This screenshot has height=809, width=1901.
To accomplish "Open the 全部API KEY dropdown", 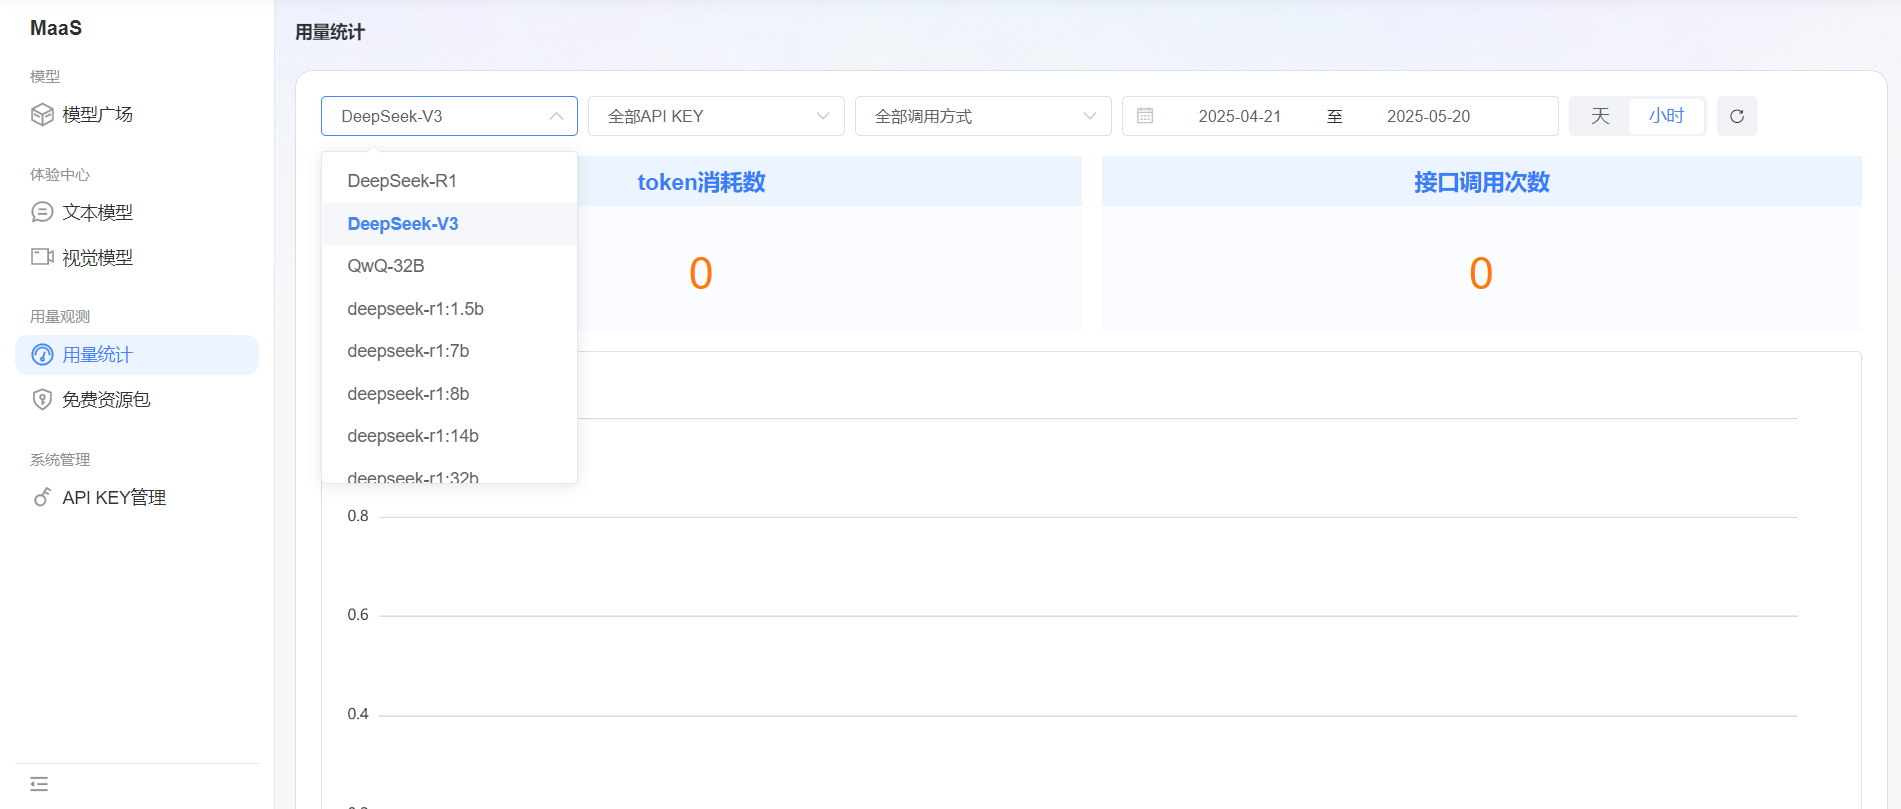I will (716, 116).
